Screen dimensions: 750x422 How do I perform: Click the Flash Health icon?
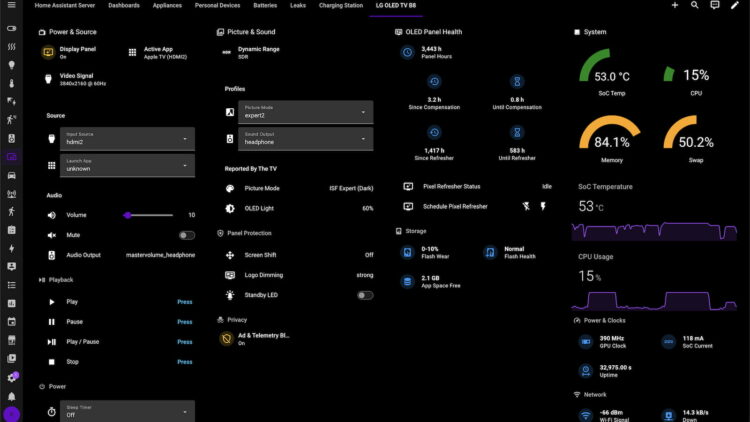(x=490, y=252)
